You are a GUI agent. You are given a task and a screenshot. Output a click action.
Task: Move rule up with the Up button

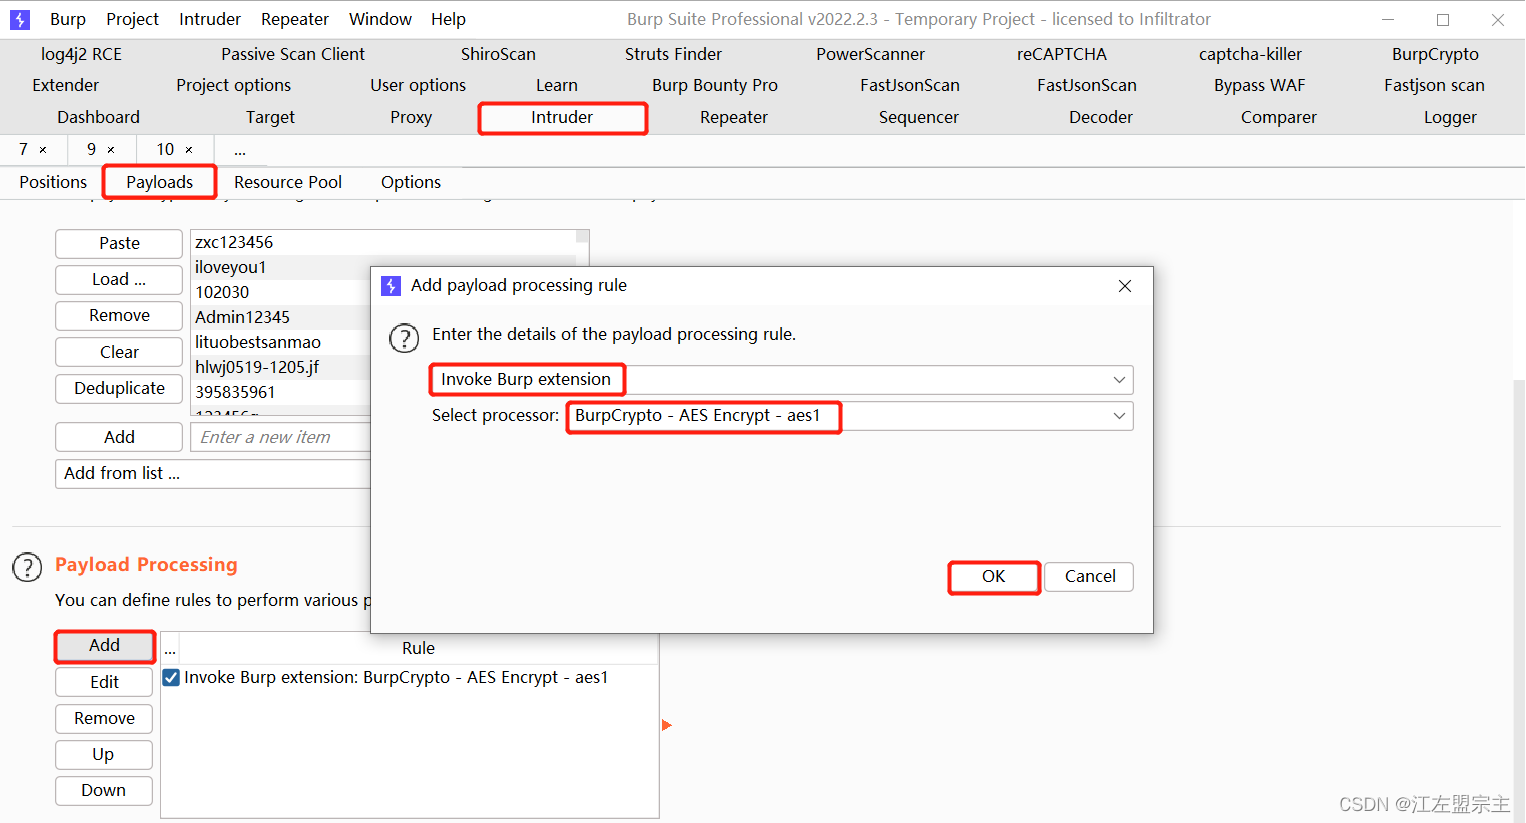pyautogui.click(x=104, y=755)
